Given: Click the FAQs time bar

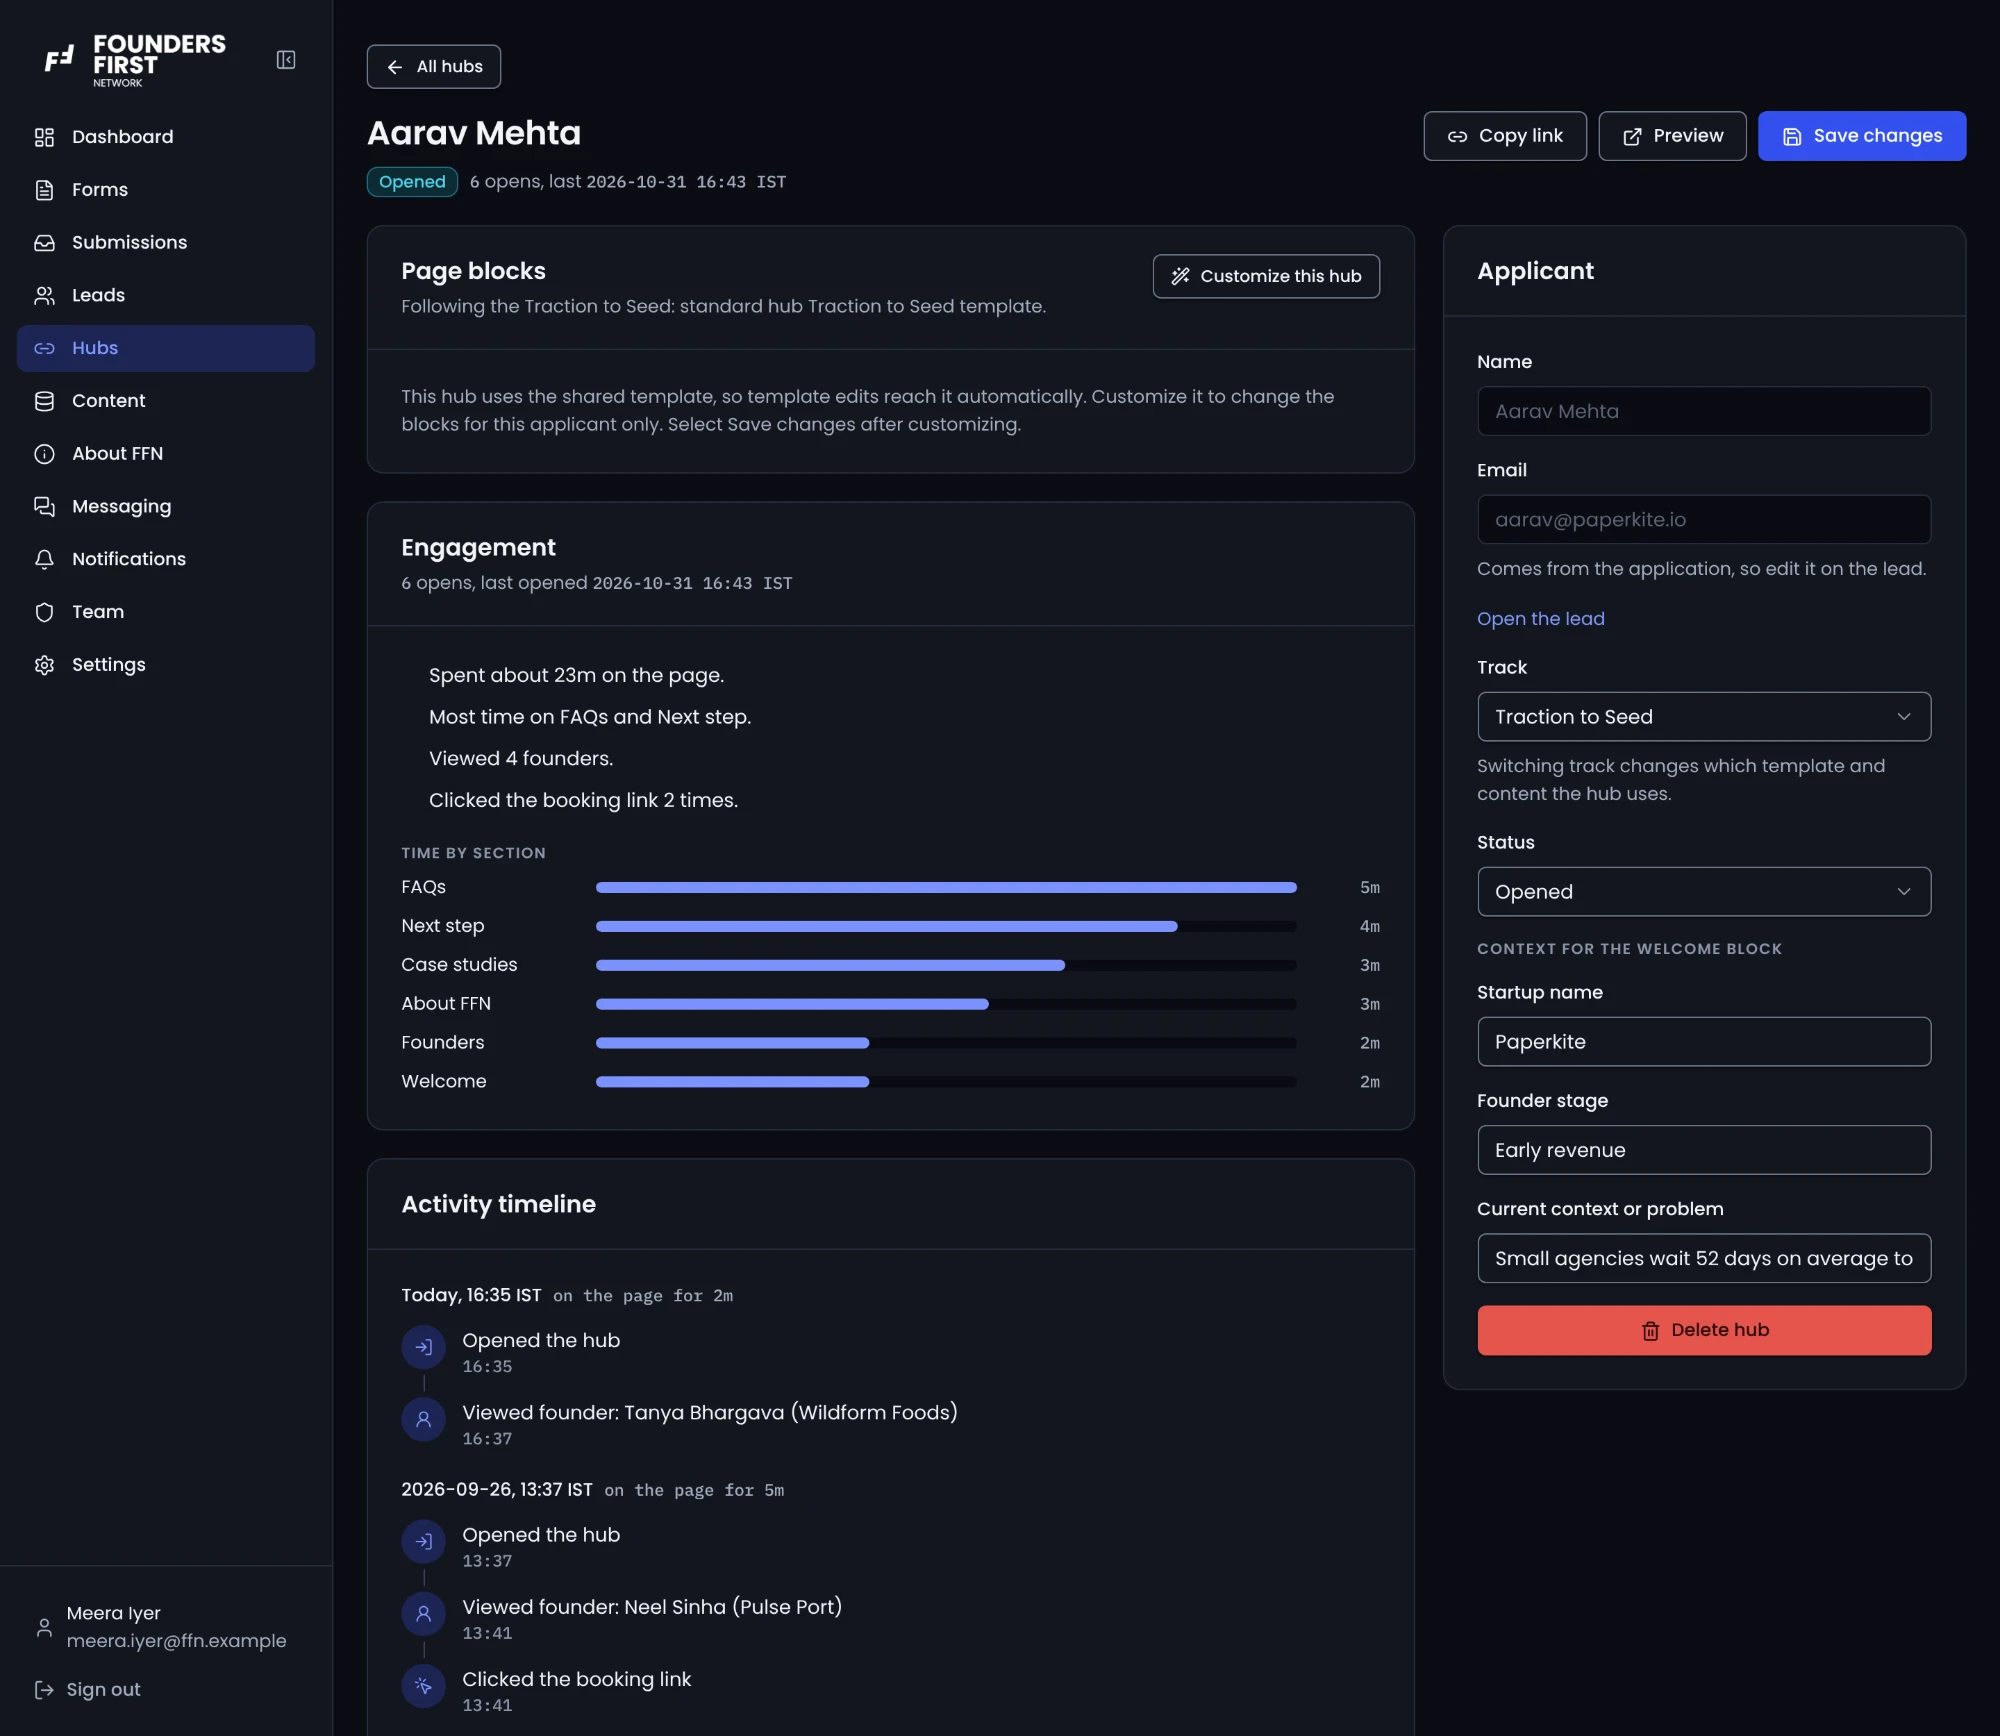Looking at the screenshot, I should pyautogui.click(x=946, y=888).
